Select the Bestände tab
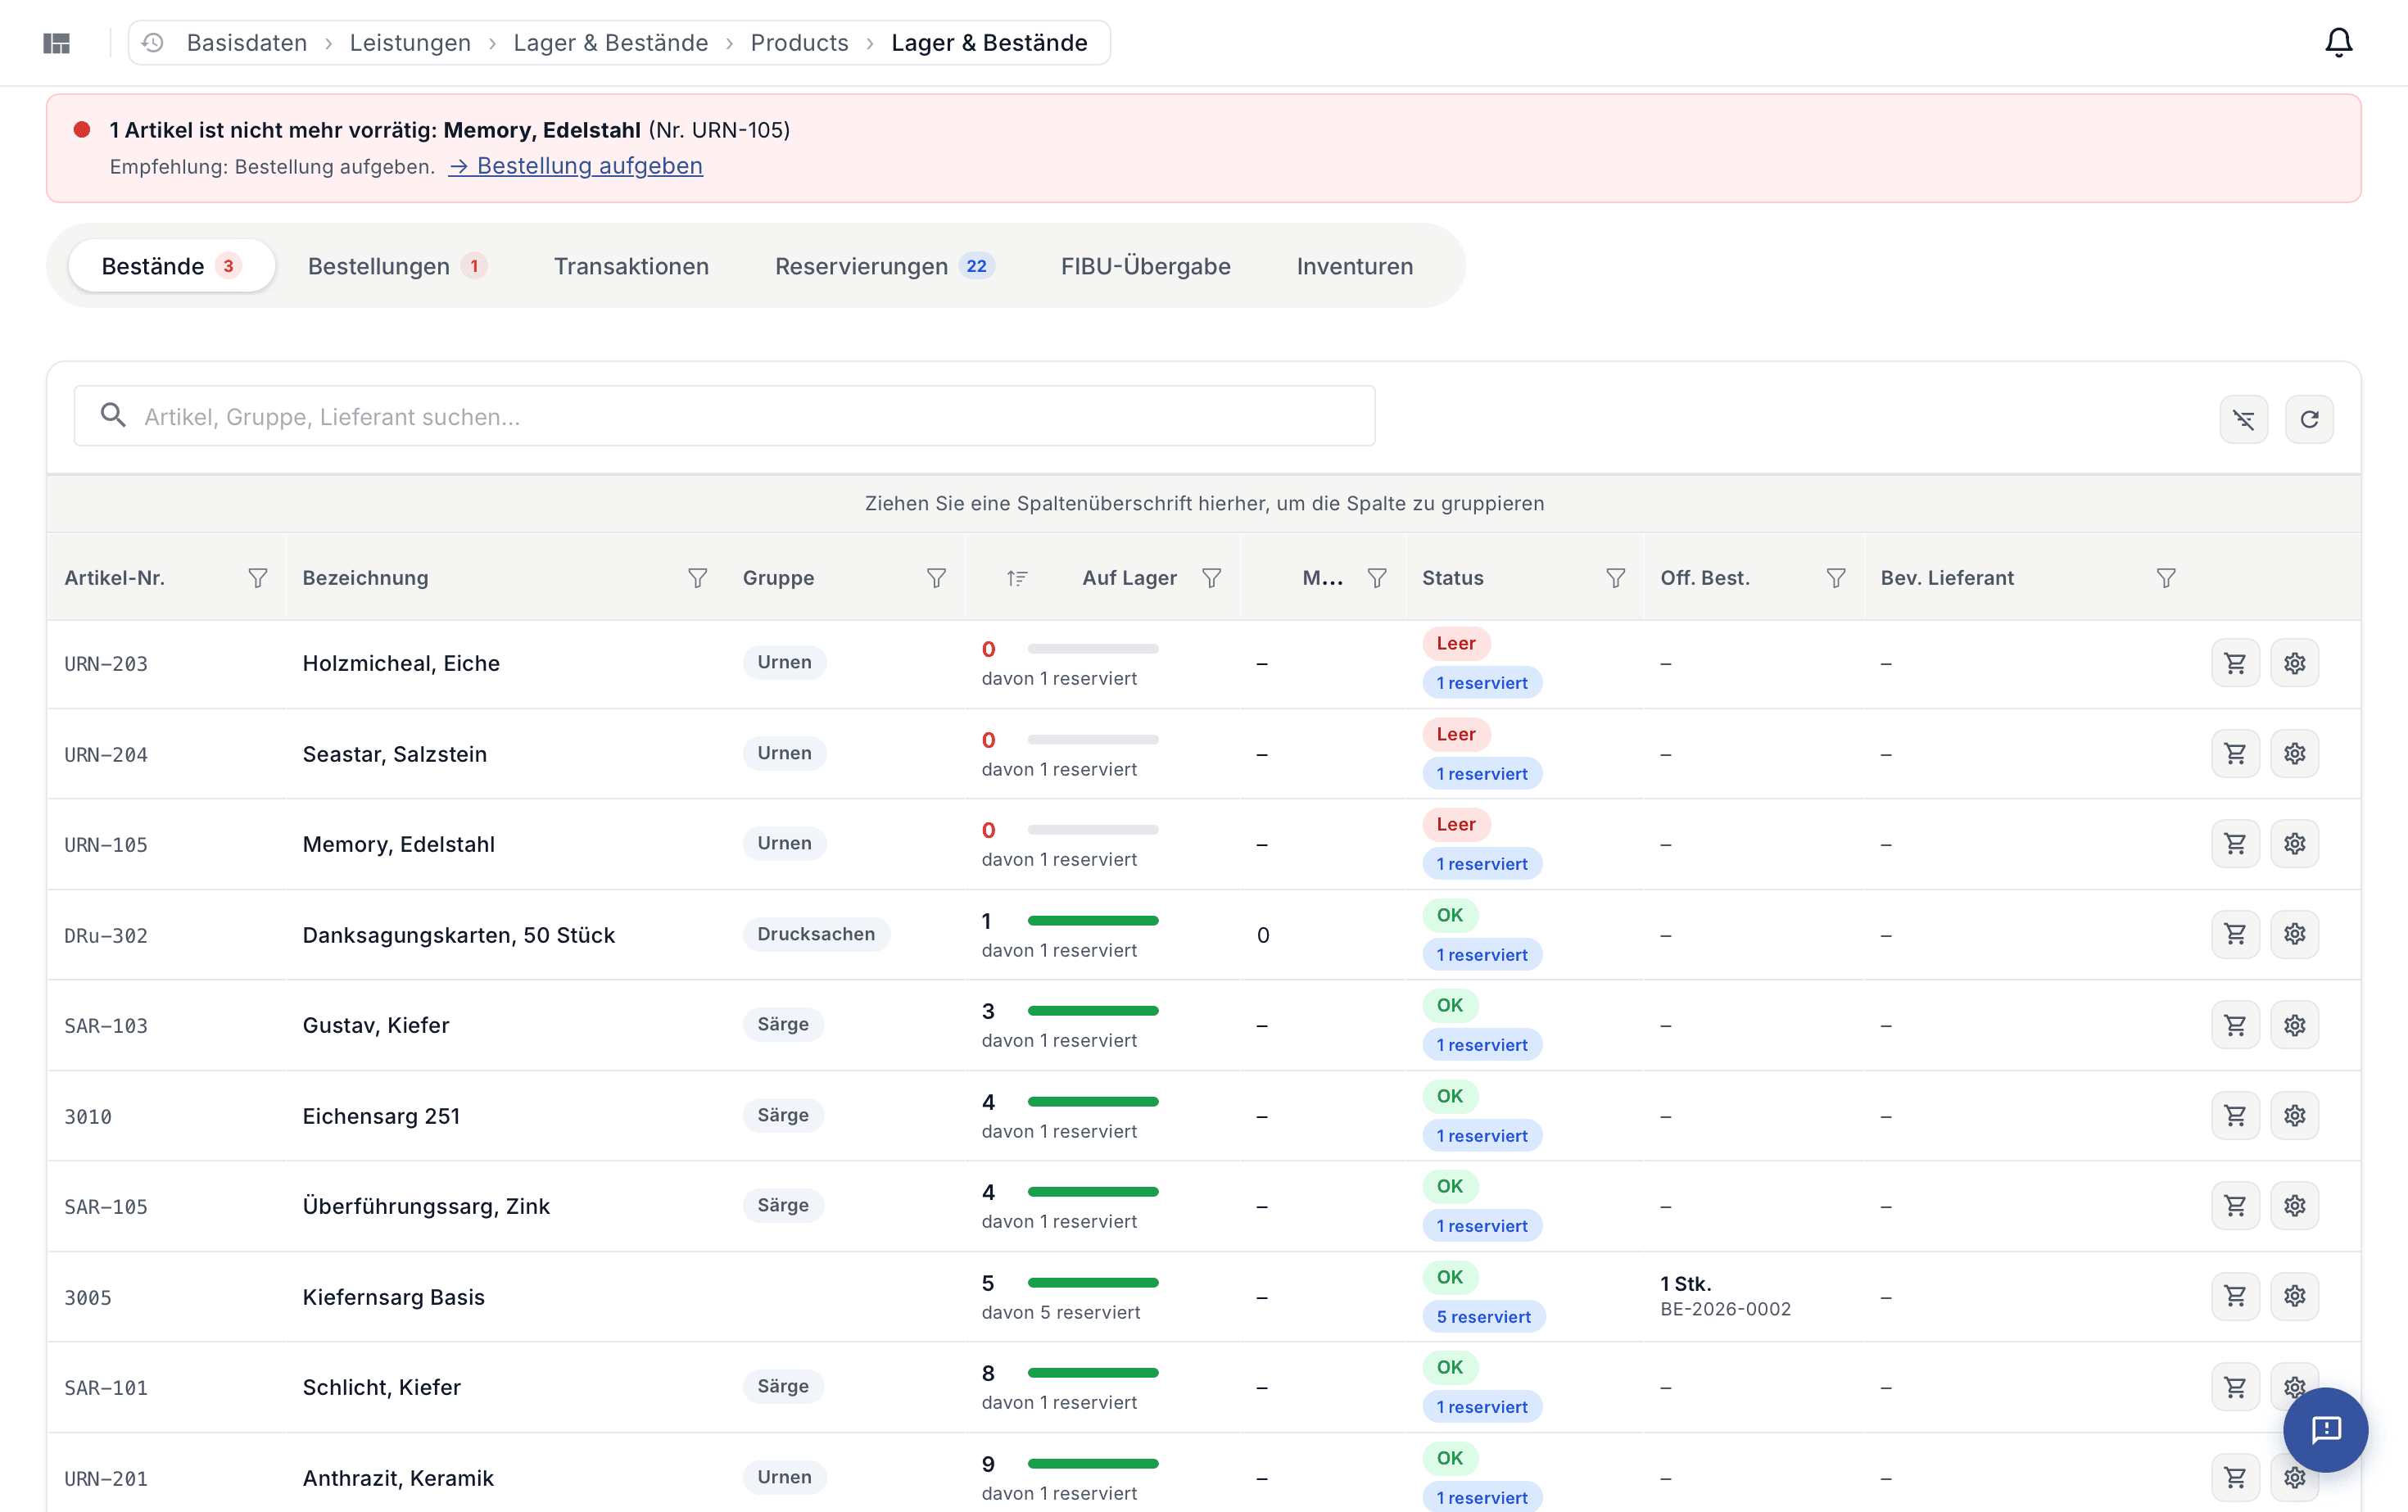Screen dimensions: 2408x1512 (172, 266)
